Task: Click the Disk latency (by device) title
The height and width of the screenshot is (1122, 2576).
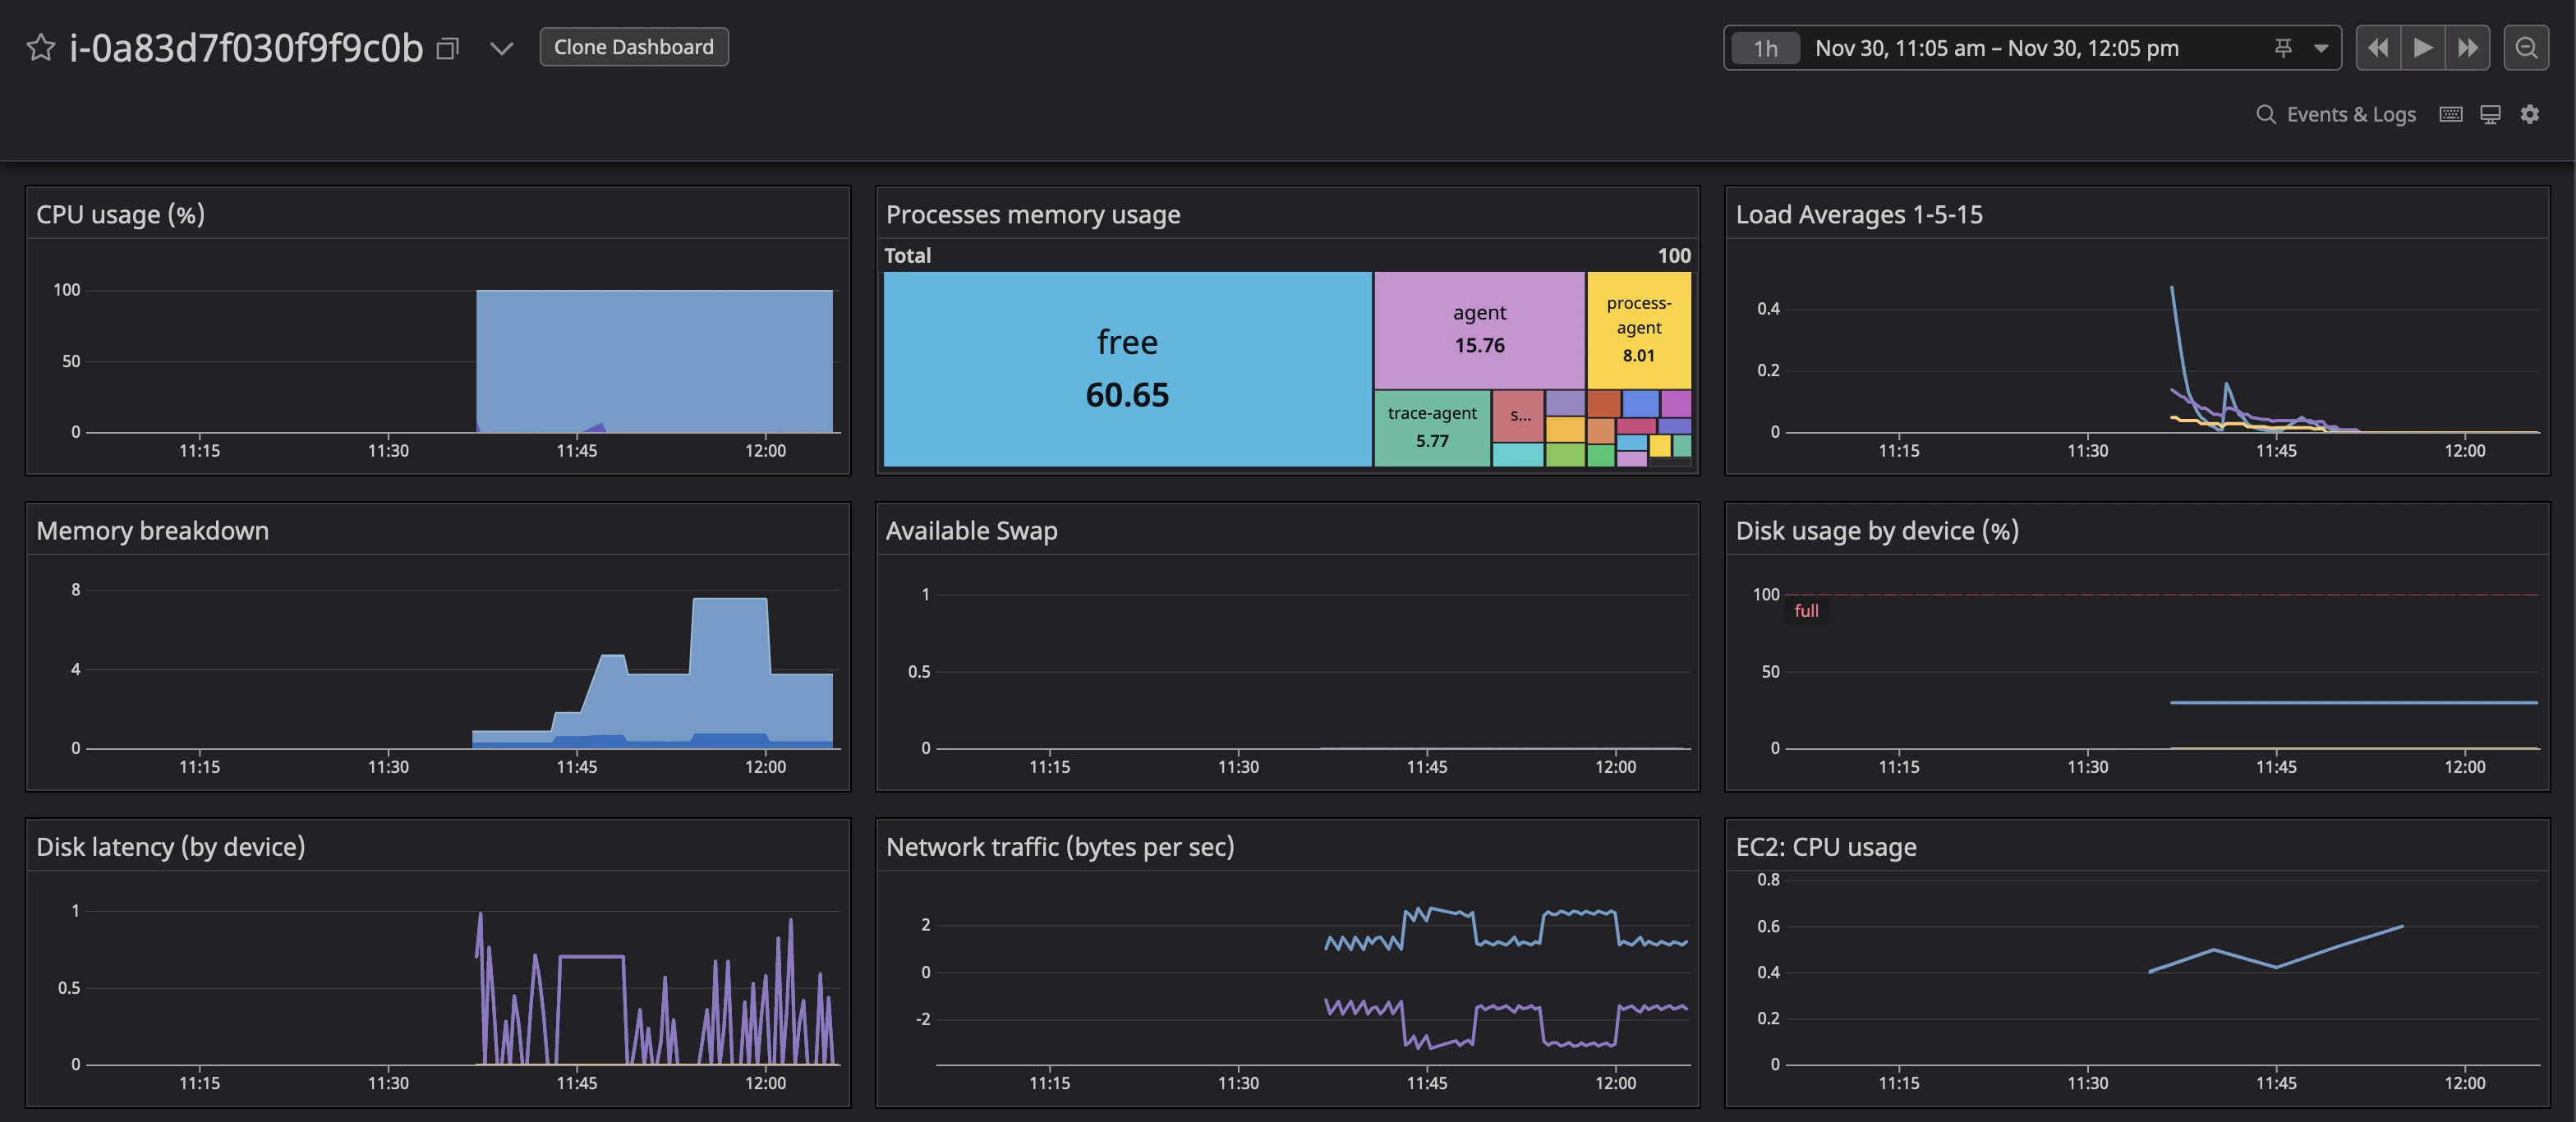Action: pos(171,846)
